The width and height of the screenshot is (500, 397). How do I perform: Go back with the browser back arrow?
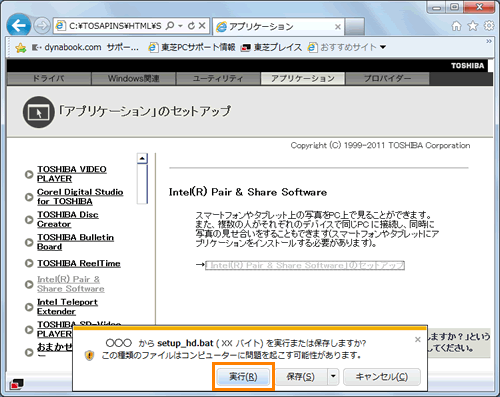click(x=19, y=25)
